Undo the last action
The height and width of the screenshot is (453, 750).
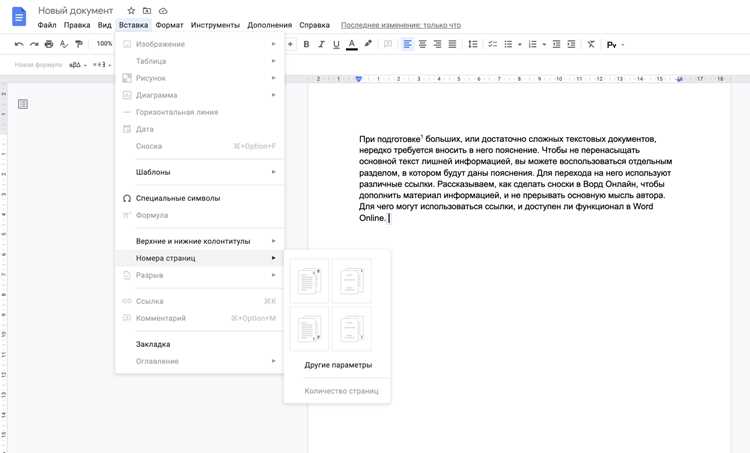coord(19,44)
